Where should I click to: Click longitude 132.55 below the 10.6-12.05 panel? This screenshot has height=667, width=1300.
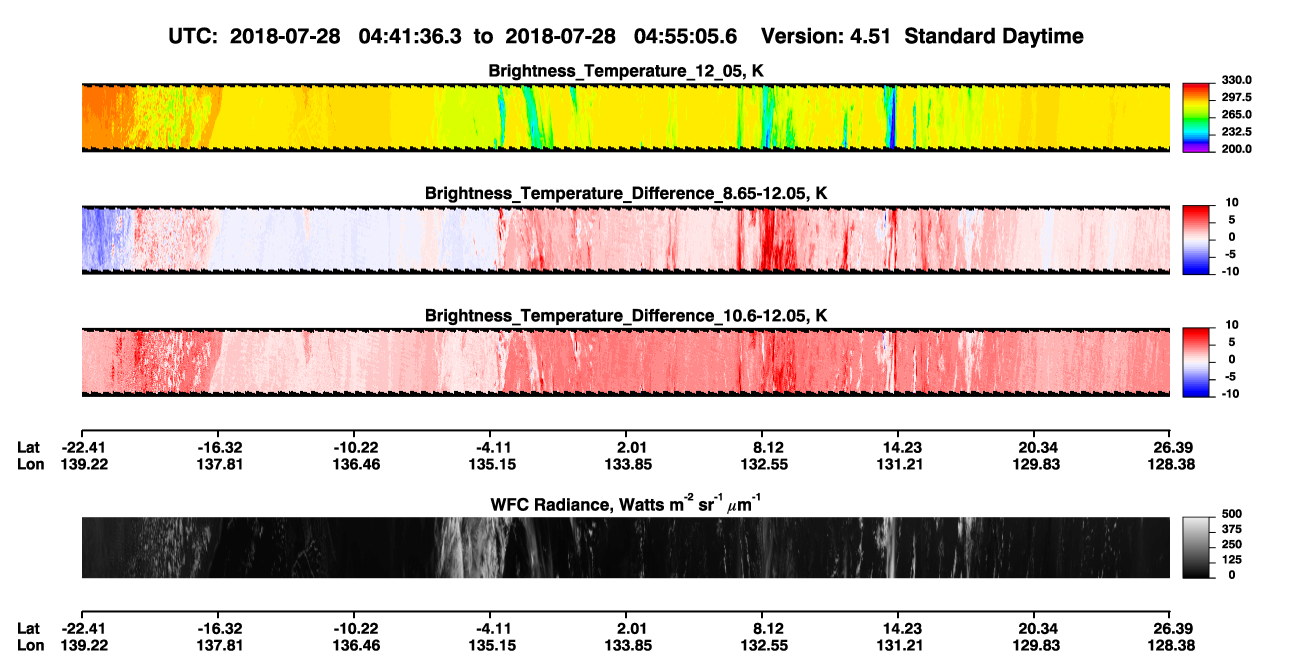coord(765,464)
